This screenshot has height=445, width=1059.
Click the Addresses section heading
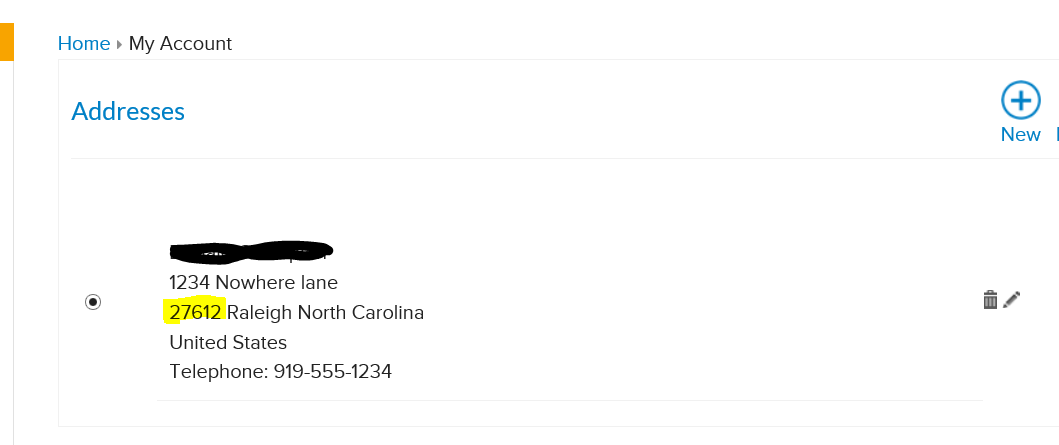tap(128, 111)
